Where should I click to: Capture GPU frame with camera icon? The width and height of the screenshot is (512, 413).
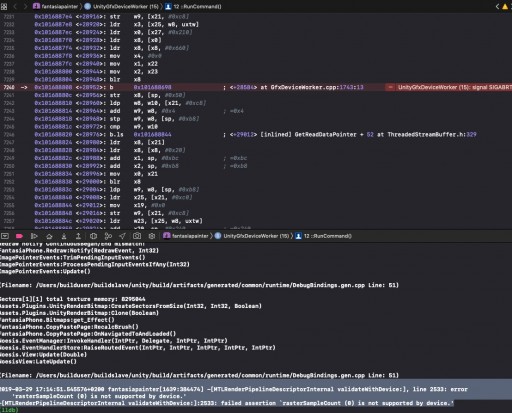[137, 236]
